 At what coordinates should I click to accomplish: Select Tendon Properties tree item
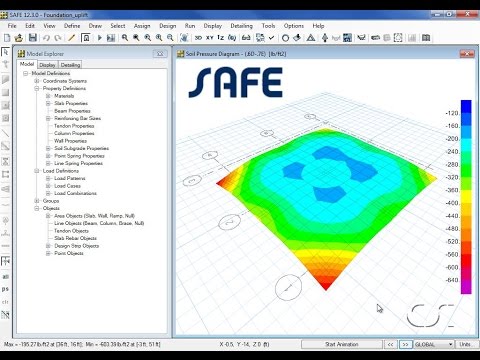point(74,126)
